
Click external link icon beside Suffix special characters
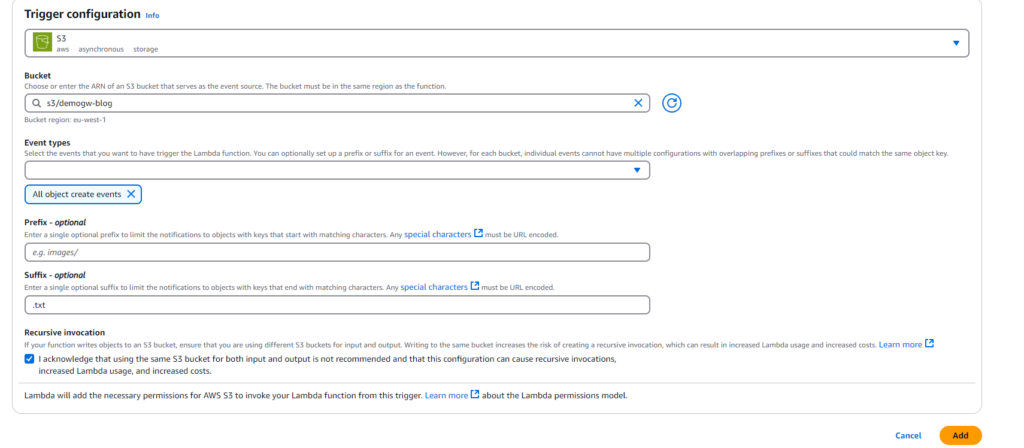coord(475,287)
